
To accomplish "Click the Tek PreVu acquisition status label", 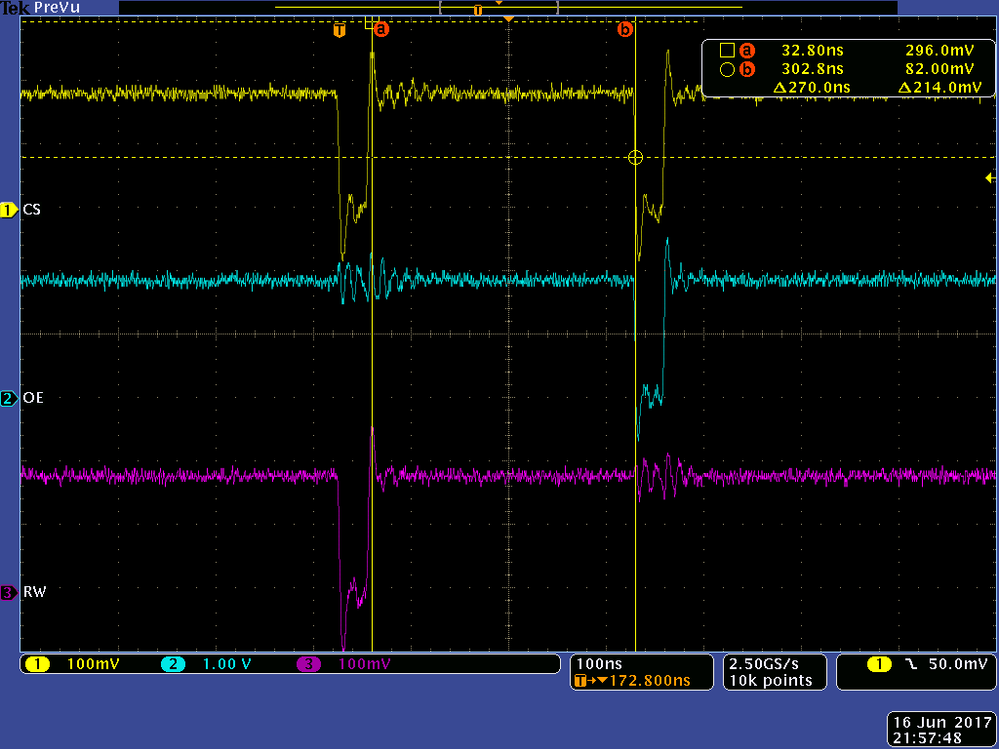I will pyautogui.click(x=40, y=8).
